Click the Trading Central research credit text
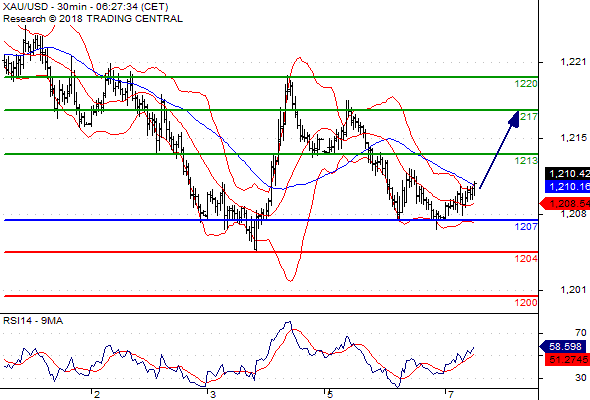This screenshot has height=400, width=590. [x=93, y=19]
